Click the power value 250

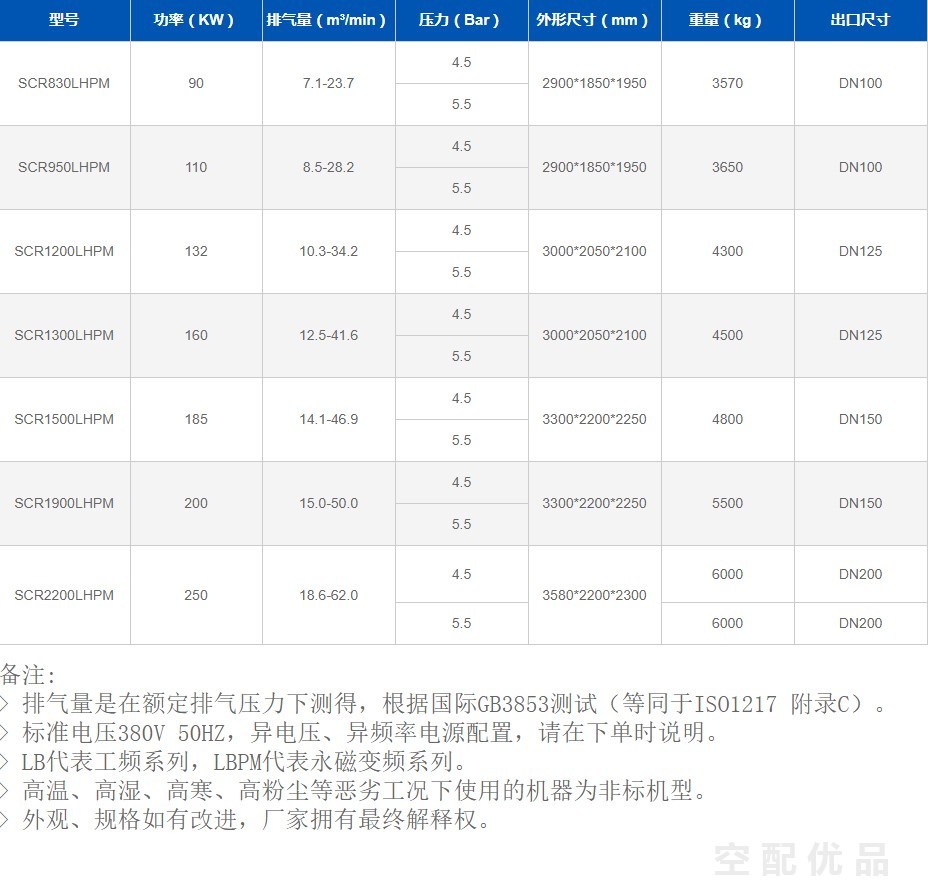[x=196, y=595]
